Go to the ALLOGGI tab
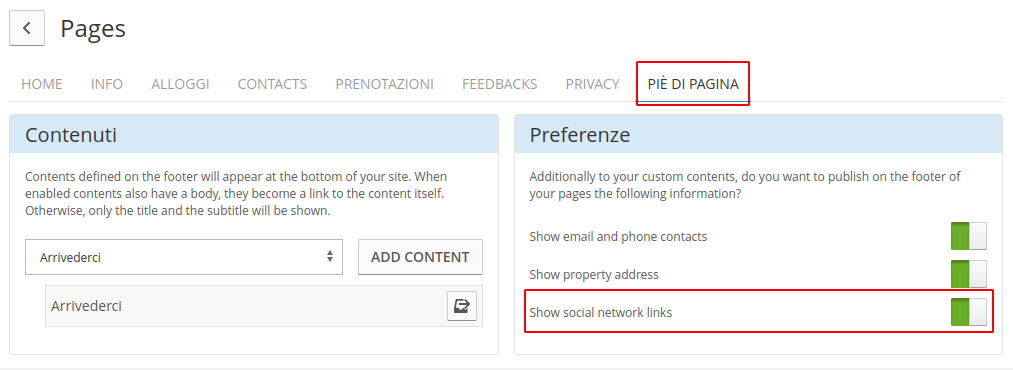1013x370 pixels. (180, 84)
